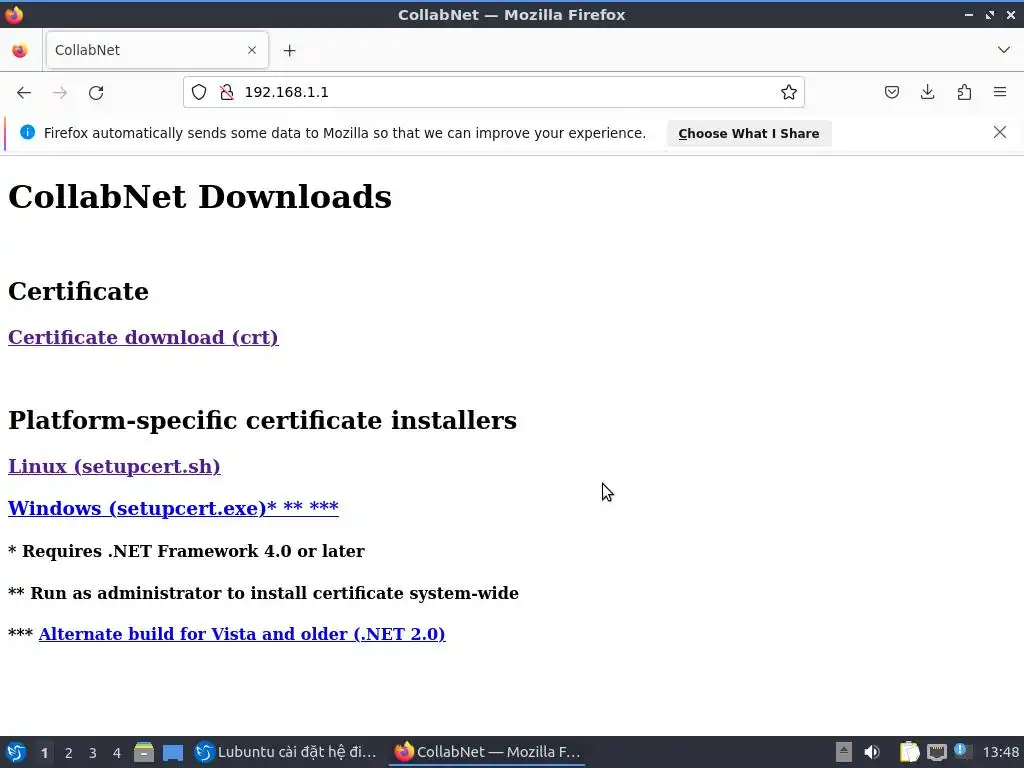
Task: Dismiss the Mozilla data notification bar
Action: click(x=1000, y=133)
